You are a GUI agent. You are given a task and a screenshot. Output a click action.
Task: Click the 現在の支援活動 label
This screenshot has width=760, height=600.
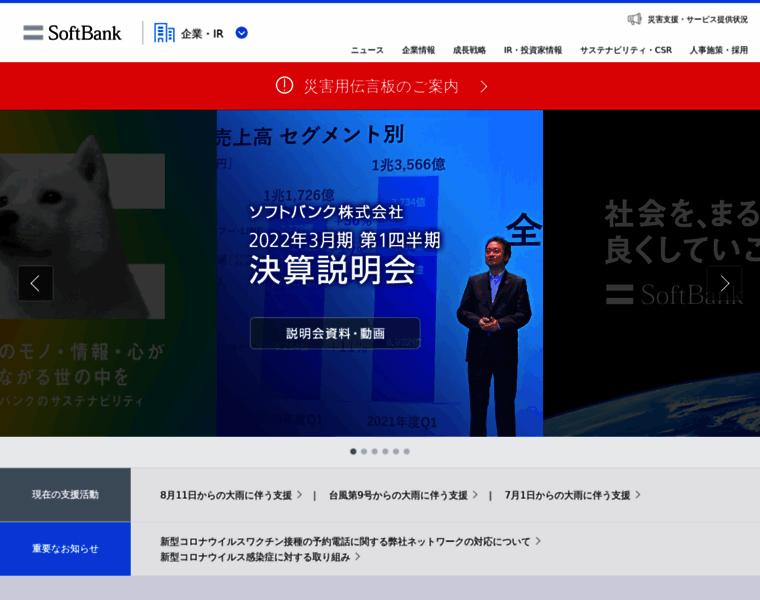(65, 494)
